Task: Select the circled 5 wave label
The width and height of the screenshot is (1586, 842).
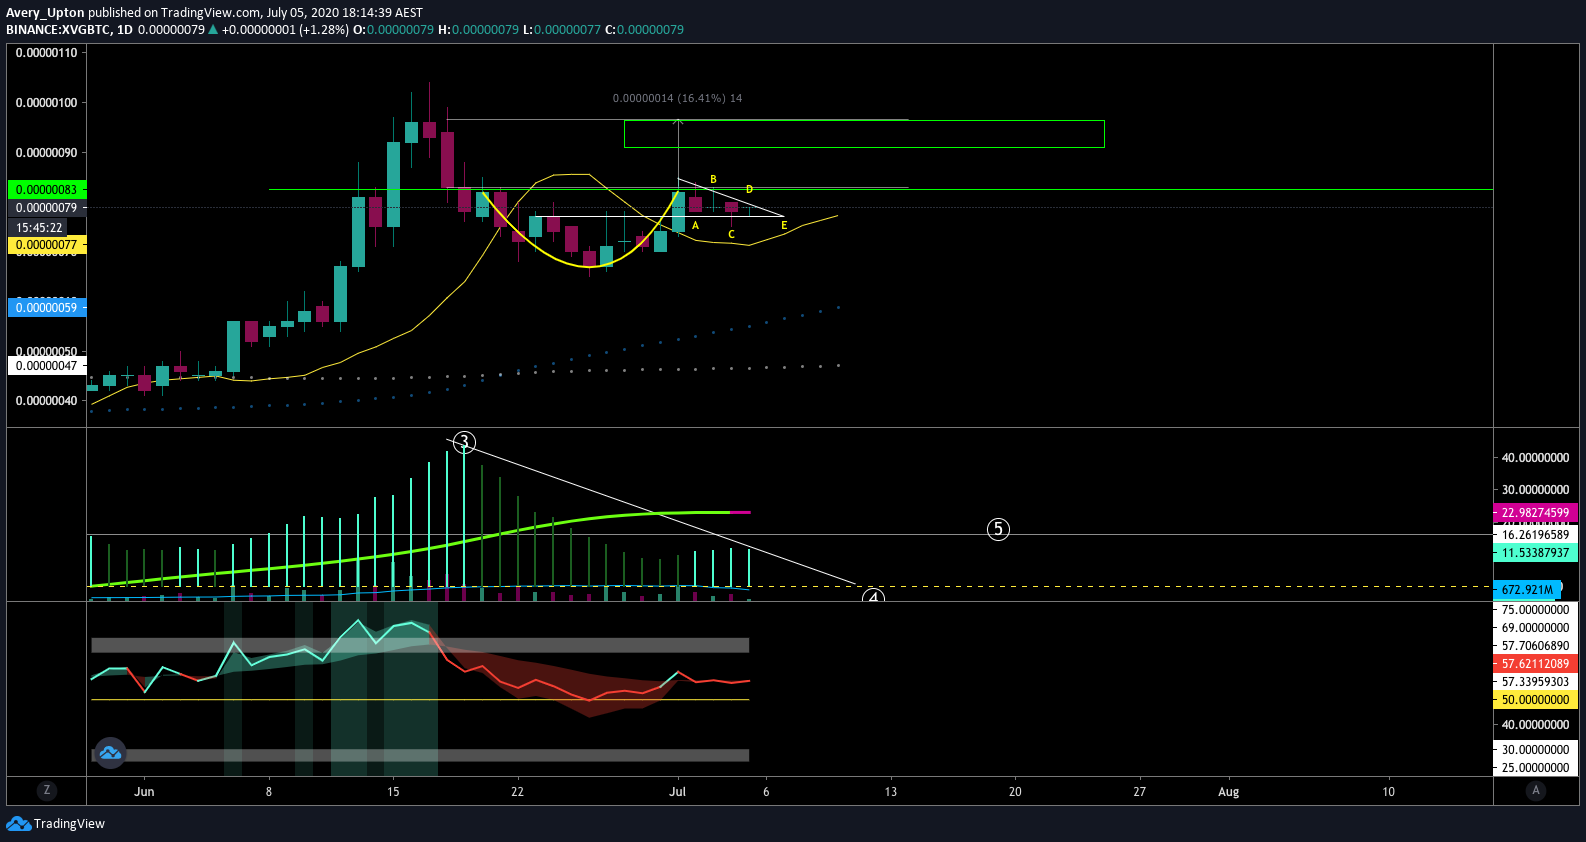Action: [998, 529]
